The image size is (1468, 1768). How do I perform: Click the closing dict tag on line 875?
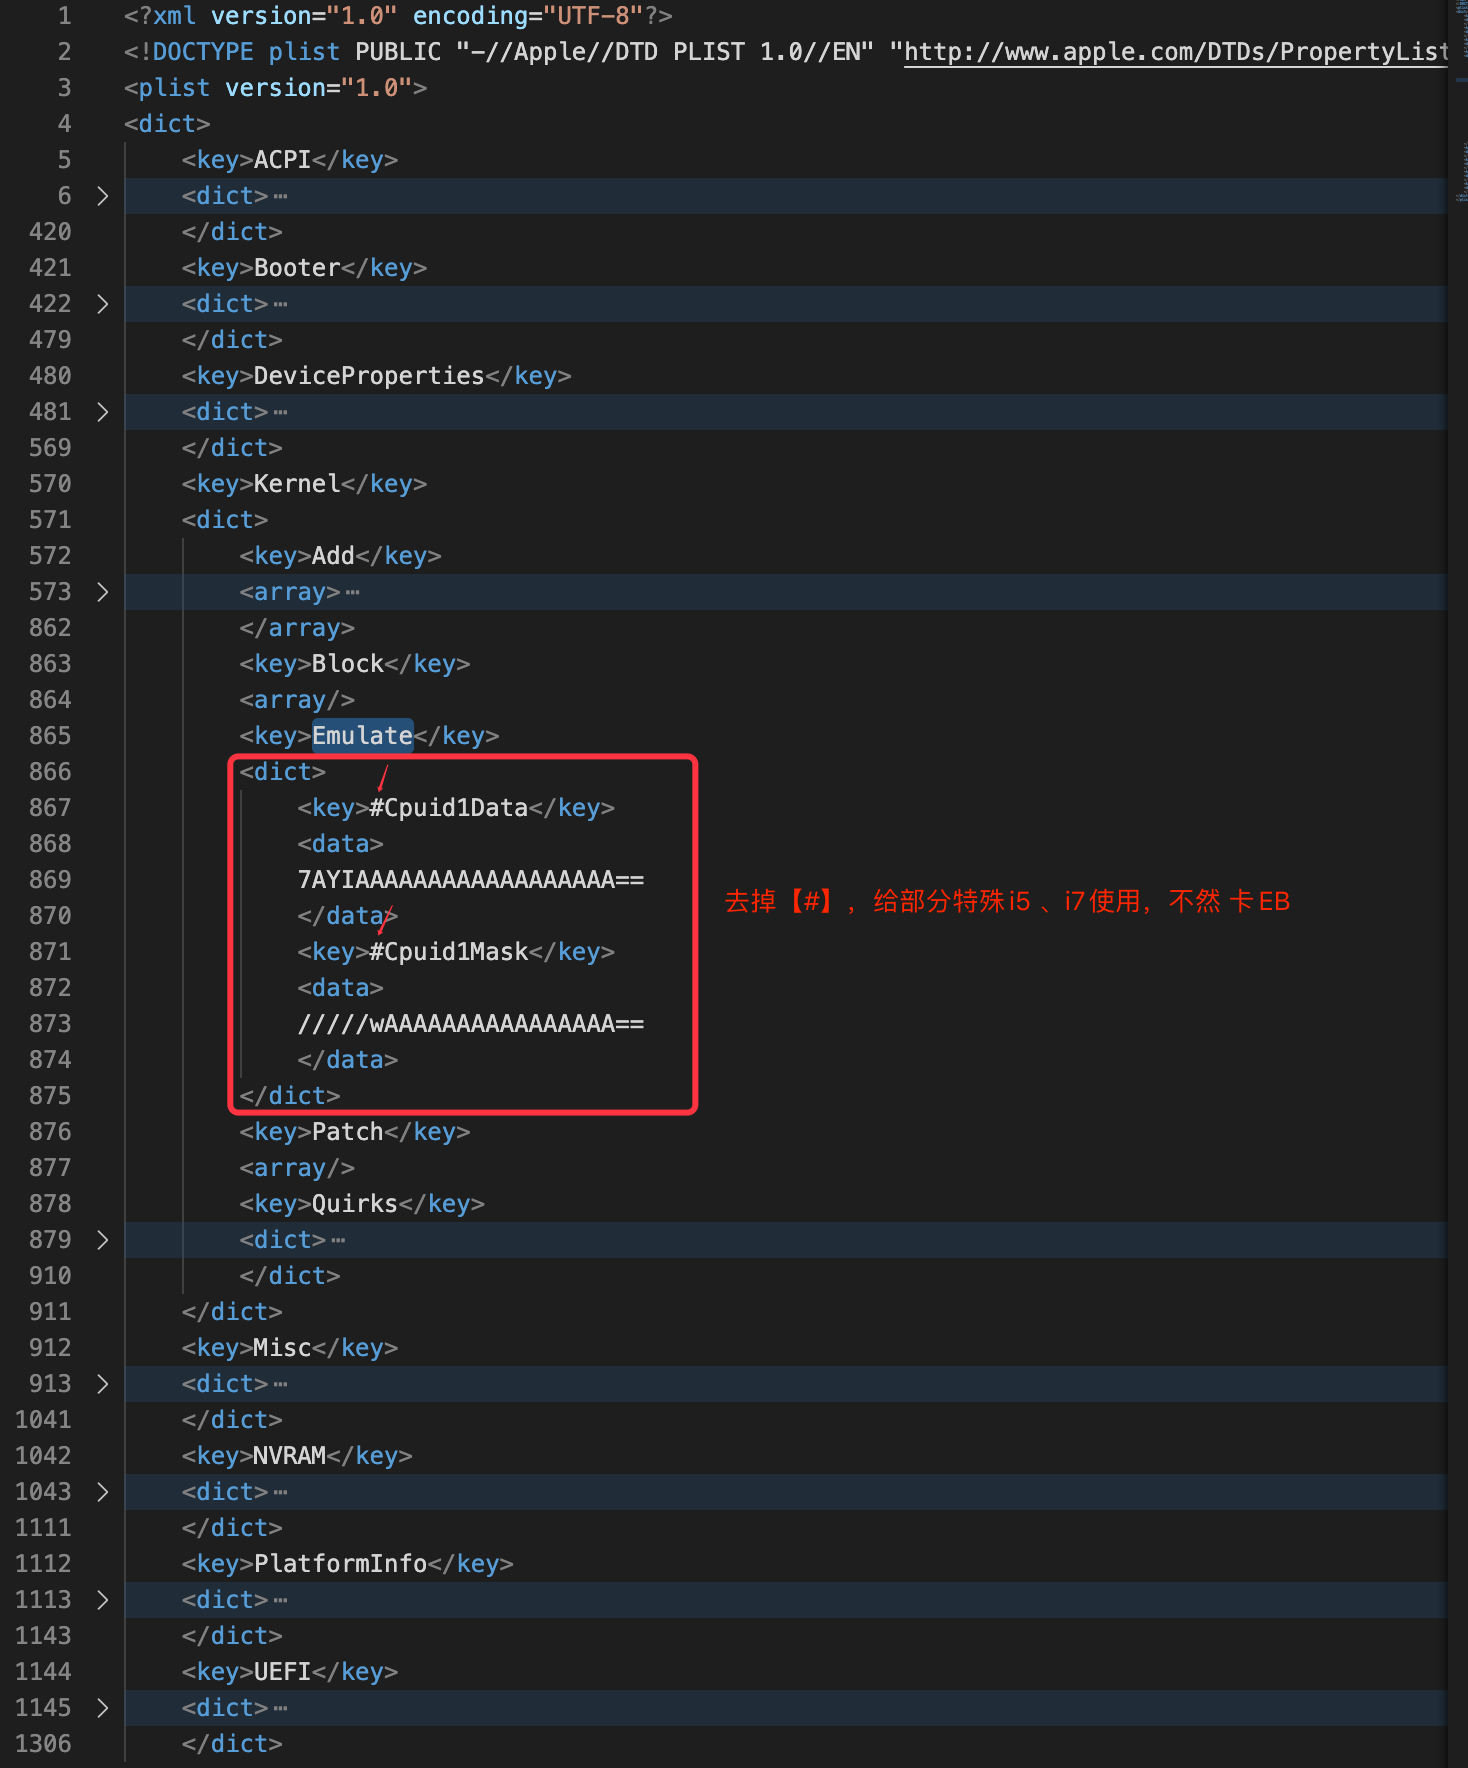(x=290, y=1096)
